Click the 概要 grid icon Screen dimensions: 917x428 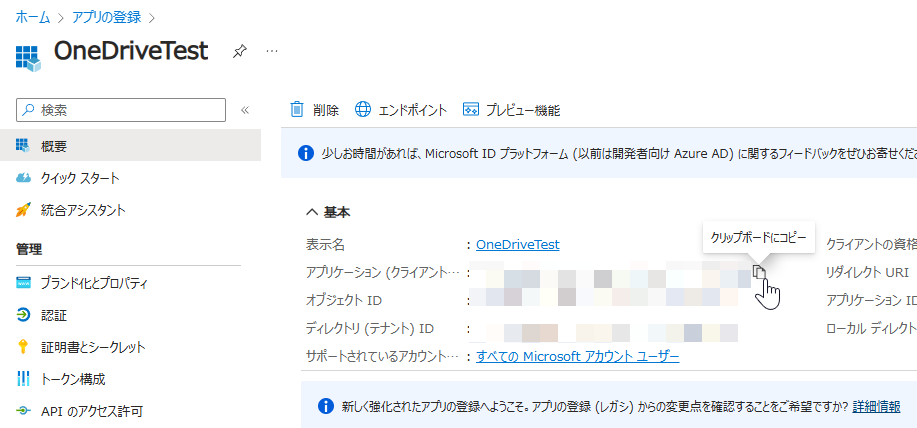click(23, 146)
